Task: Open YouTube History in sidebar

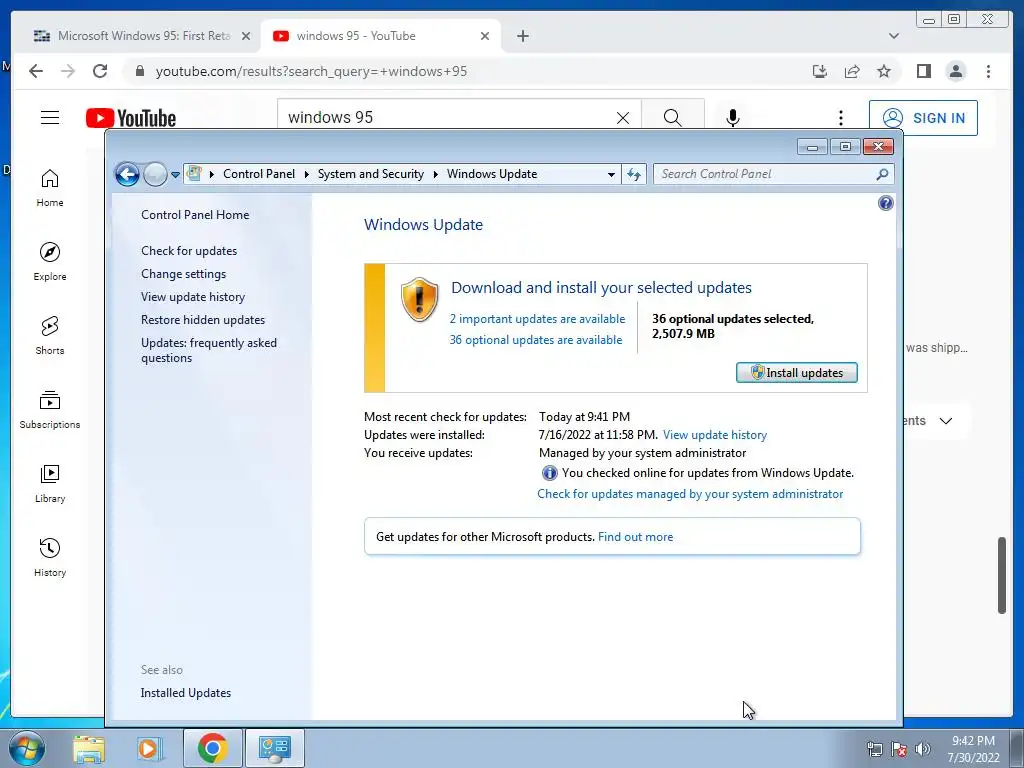Action: 50,557
